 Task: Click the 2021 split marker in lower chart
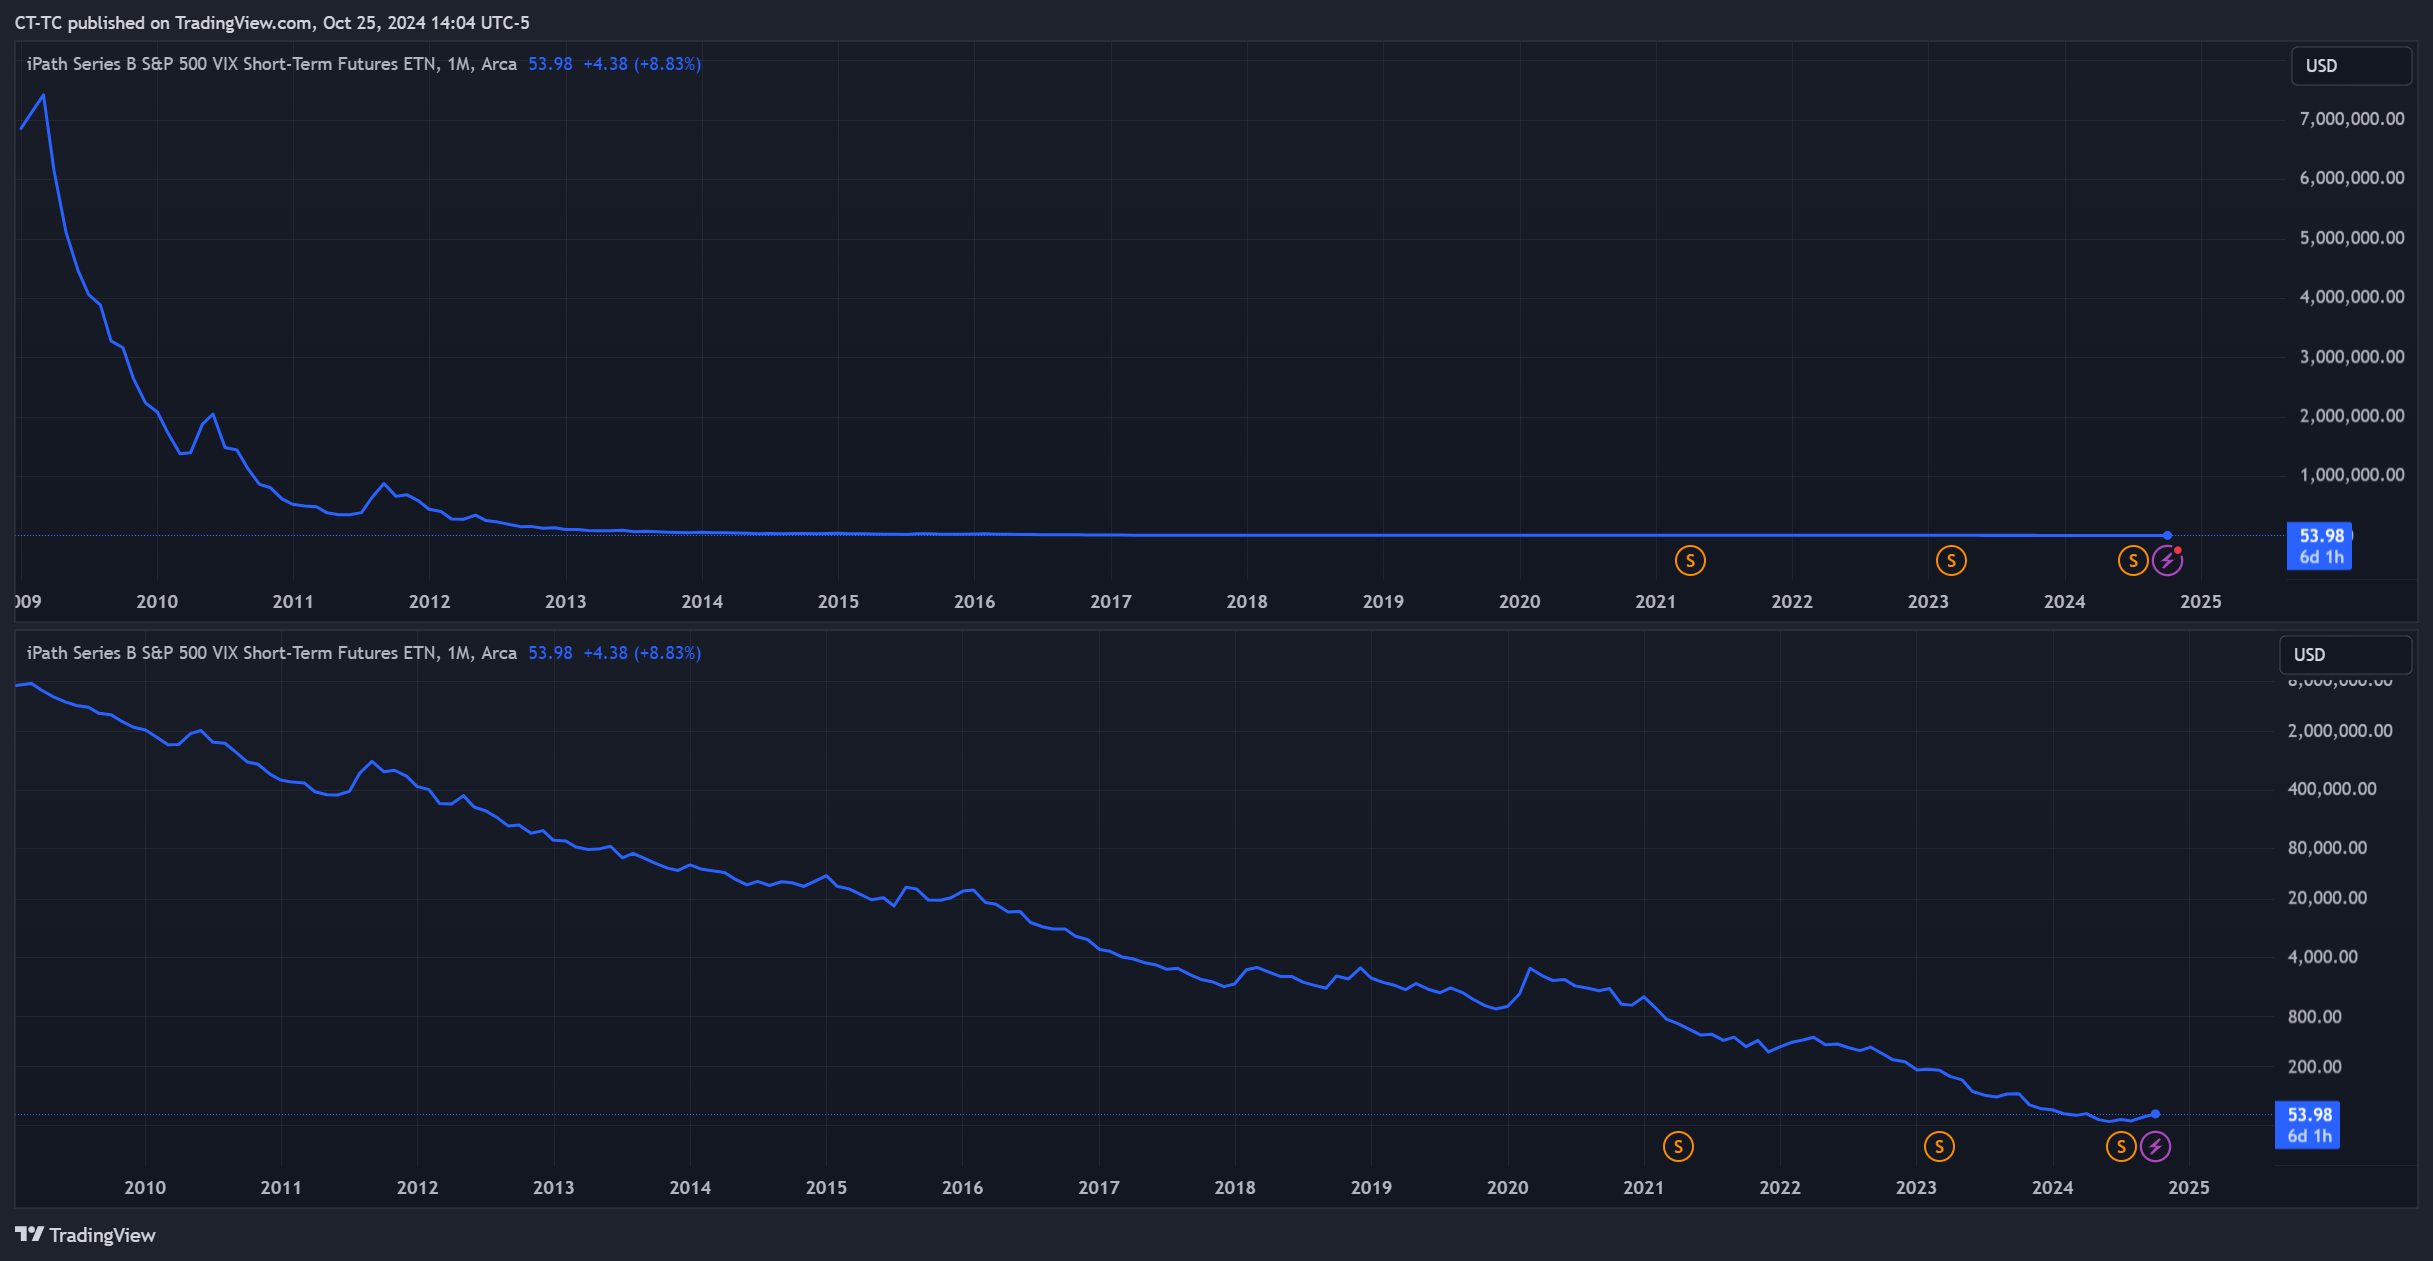tap(1678, 1147)
